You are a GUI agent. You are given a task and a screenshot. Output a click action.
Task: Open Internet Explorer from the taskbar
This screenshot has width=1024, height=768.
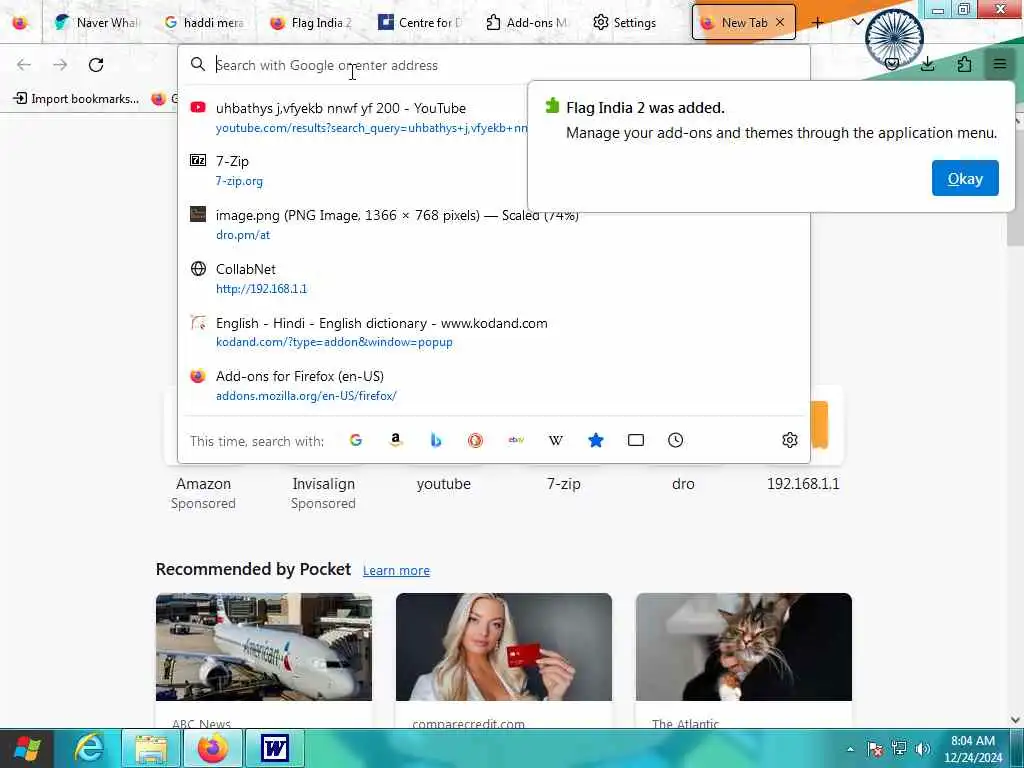point(89,748)
